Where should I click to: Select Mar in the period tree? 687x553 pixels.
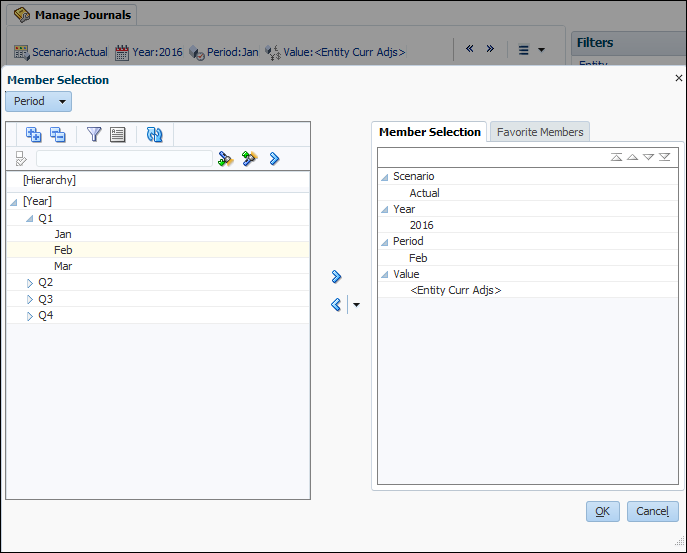63,266
